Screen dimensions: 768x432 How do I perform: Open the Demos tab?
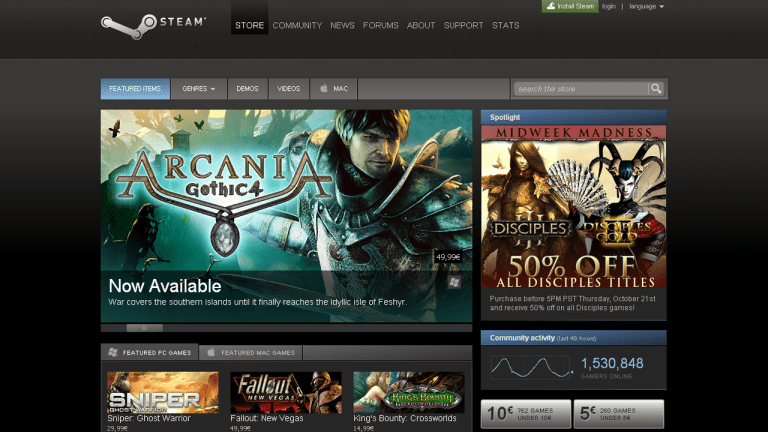[x=247, y=89]
